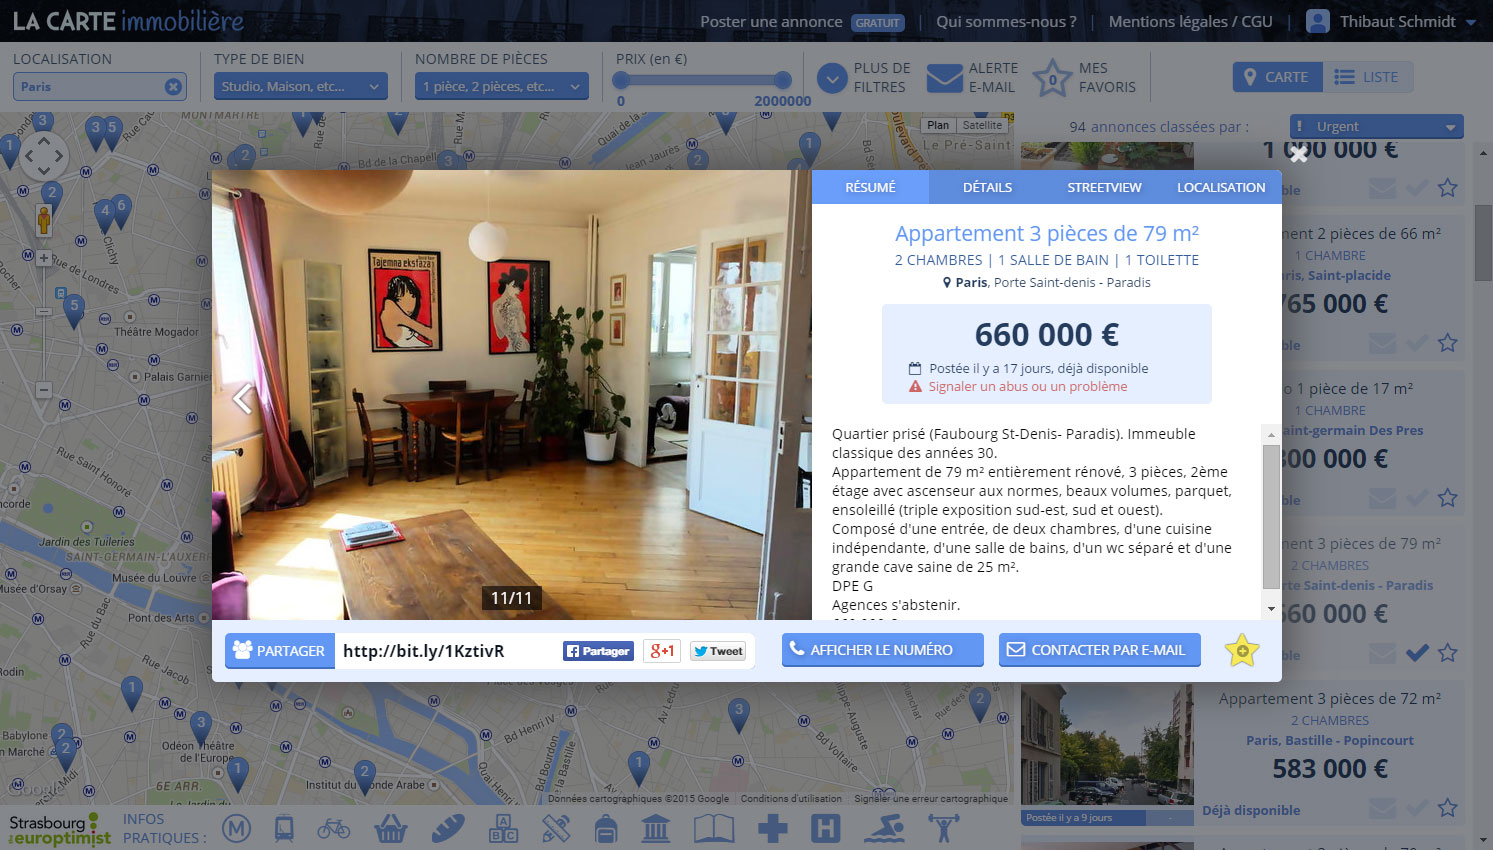Show schools with the ruler and pencil icon
This screenshot has width=1493, height=850.
556,828
